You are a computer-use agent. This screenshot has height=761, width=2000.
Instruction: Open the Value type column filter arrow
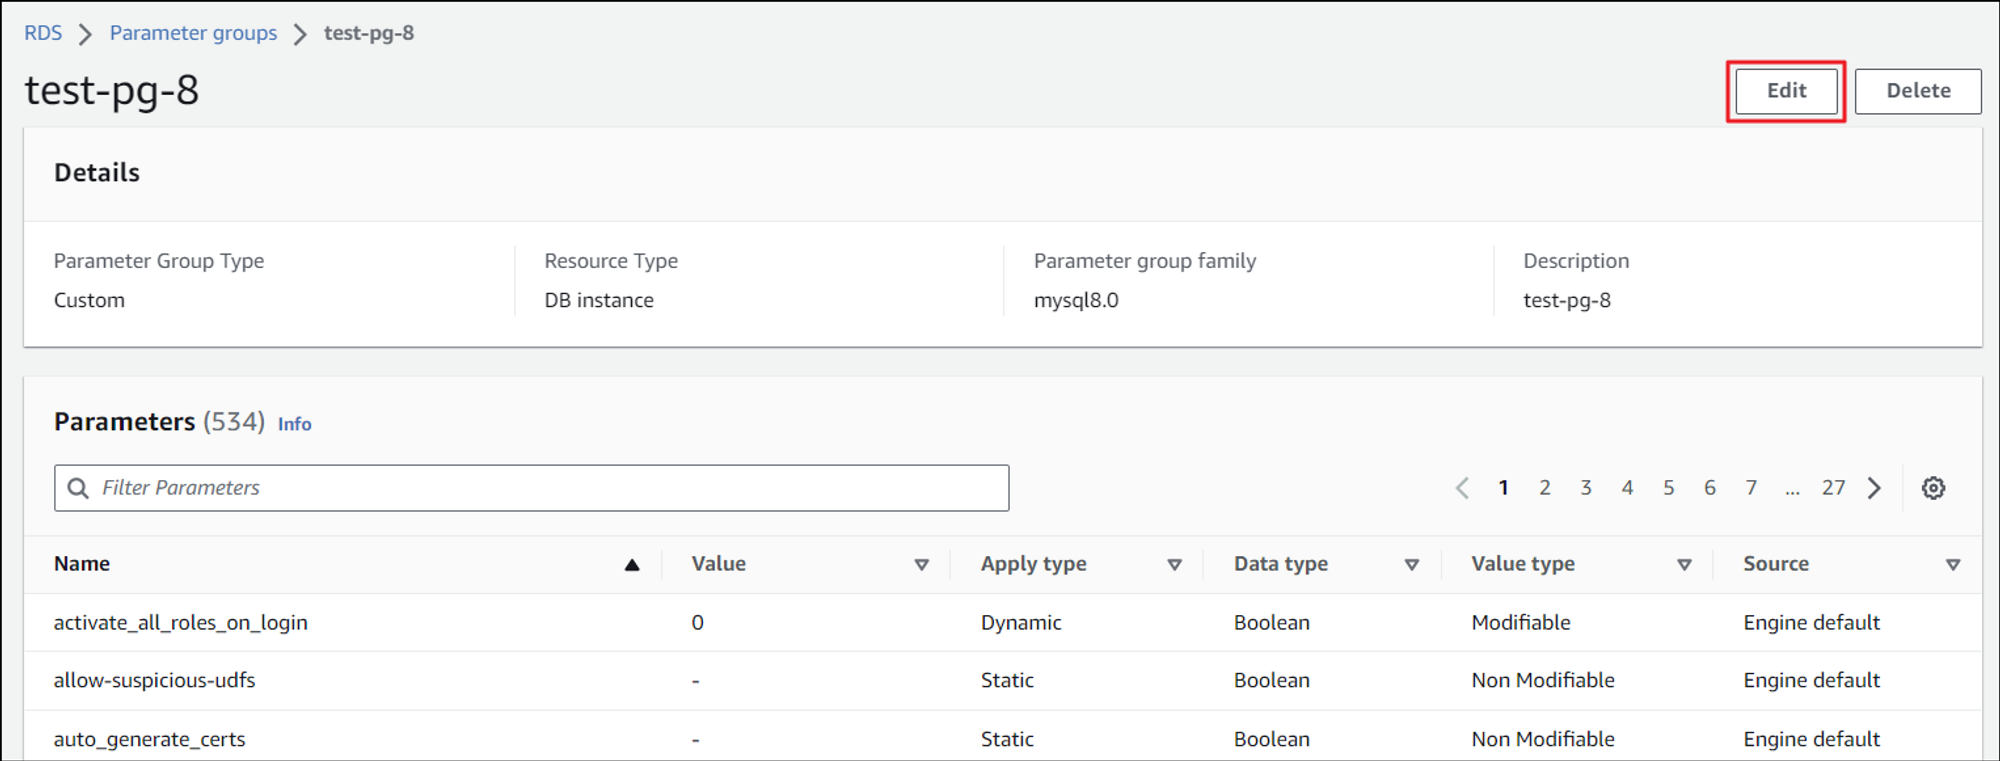[1684, 565]
